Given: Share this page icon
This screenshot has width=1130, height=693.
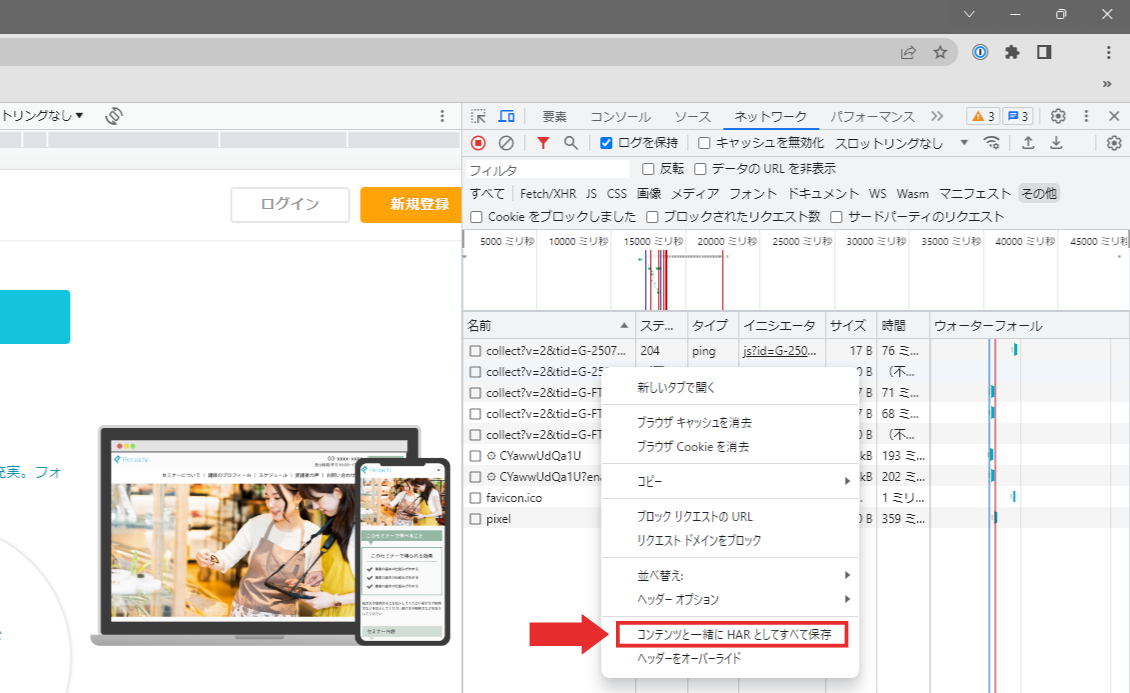Looking at the screenshot, I should 908,52.
